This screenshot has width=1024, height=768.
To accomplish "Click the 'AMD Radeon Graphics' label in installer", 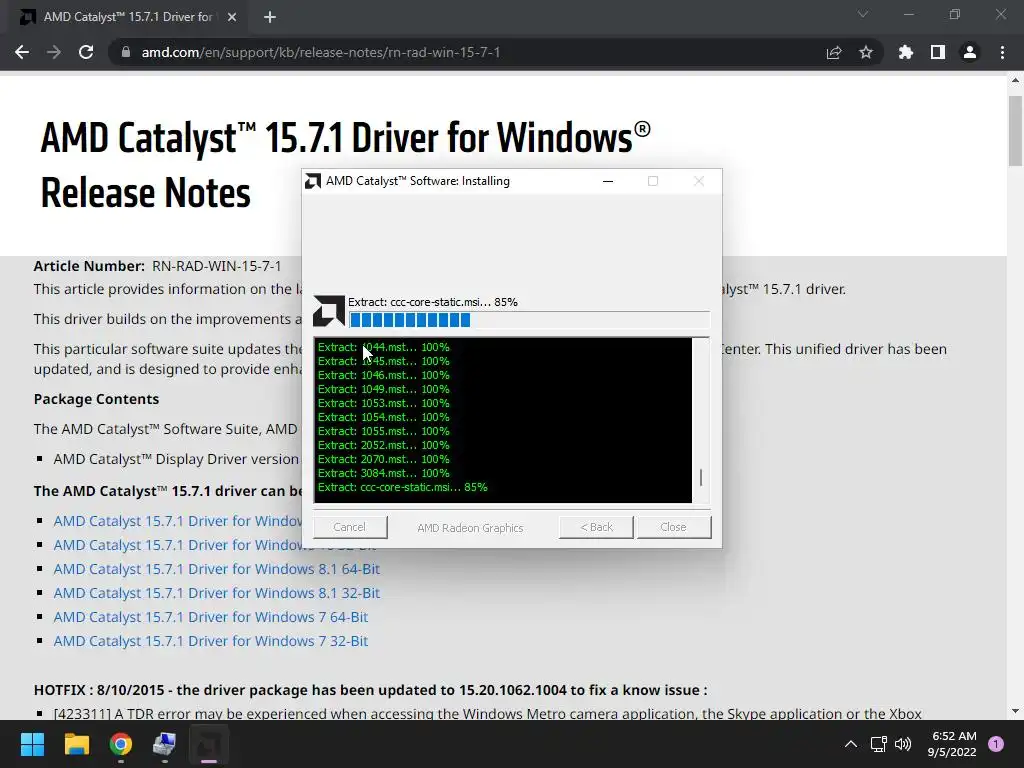I will [x=470, y=528].
